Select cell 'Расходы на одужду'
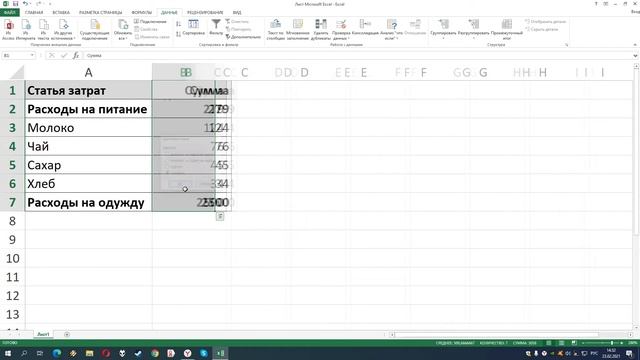The height and width of the screenshot is (360, 640). (x=88, y=202)
